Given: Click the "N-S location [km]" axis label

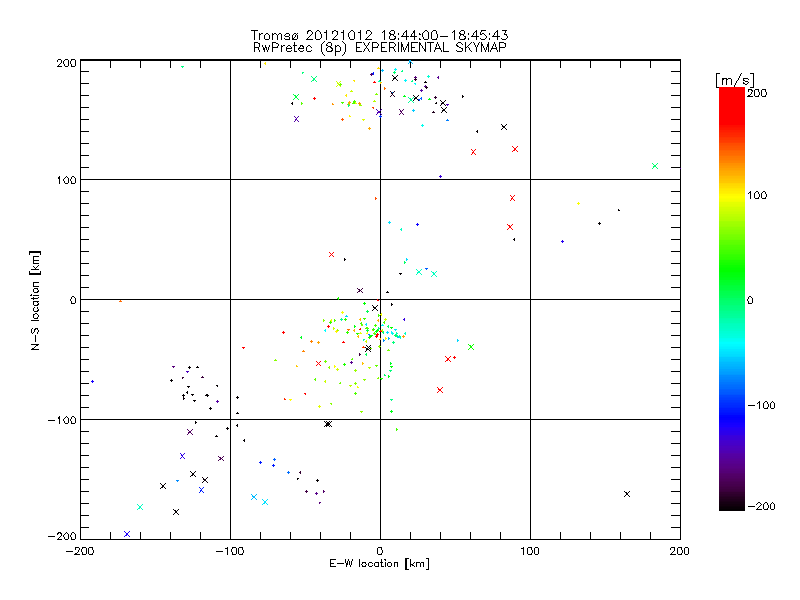Looking at the screenshot, I should pyautogui.click(x=35, y=300).
